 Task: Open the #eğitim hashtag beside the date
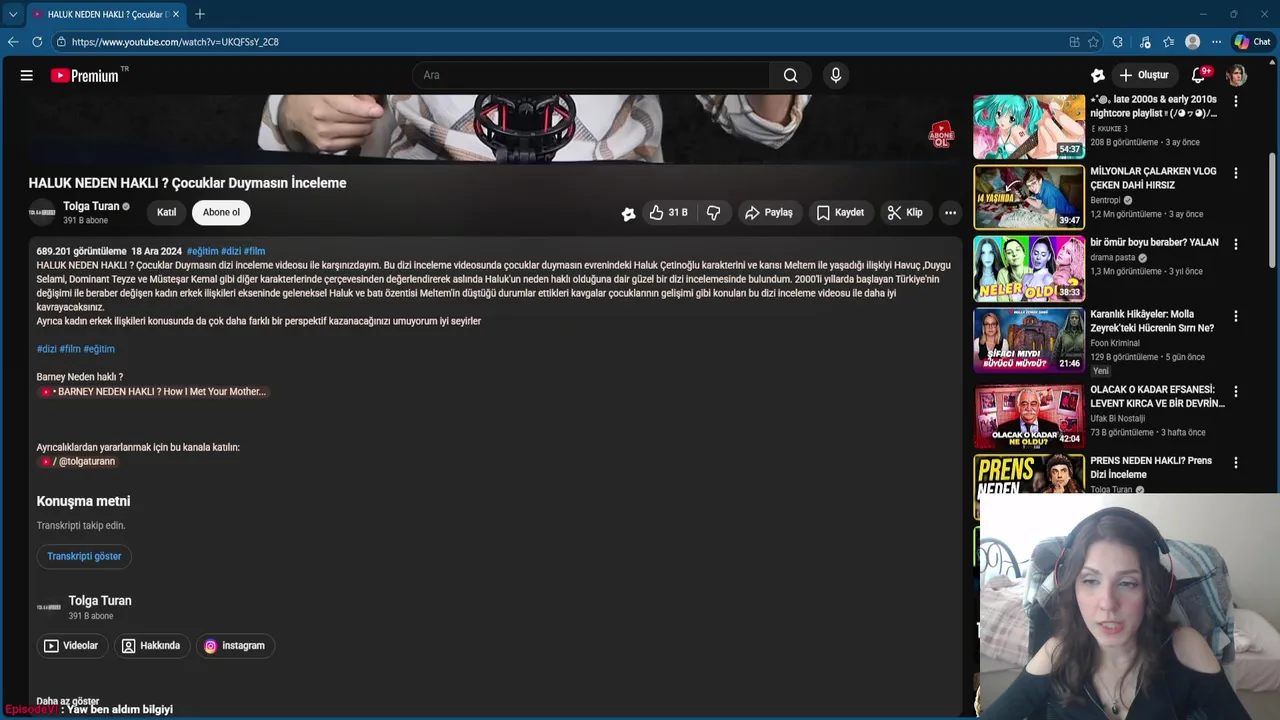[202, 251]
